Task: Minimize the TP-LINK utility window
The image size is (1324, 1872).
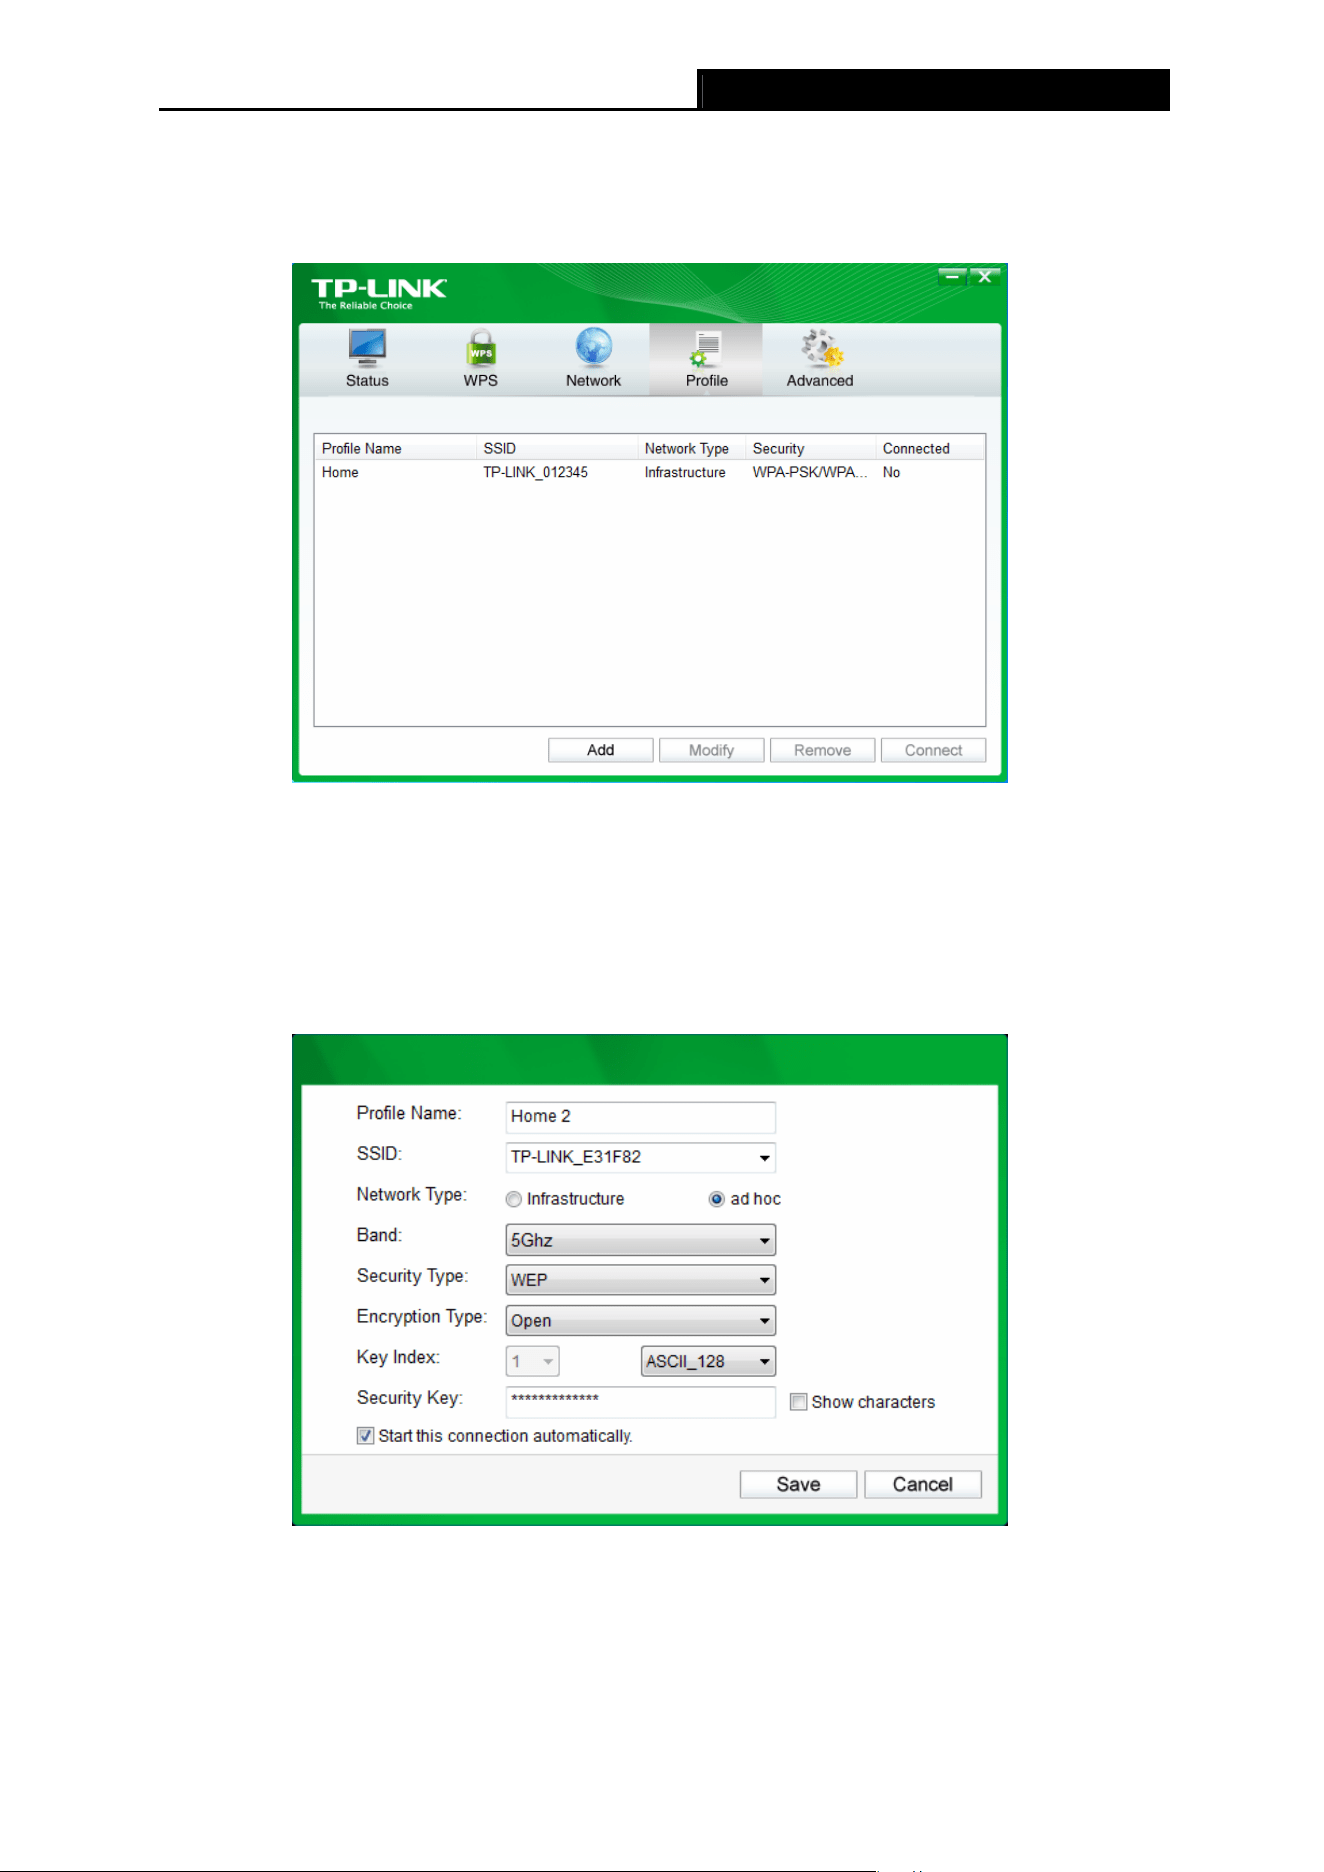Action: coord(952,276)
